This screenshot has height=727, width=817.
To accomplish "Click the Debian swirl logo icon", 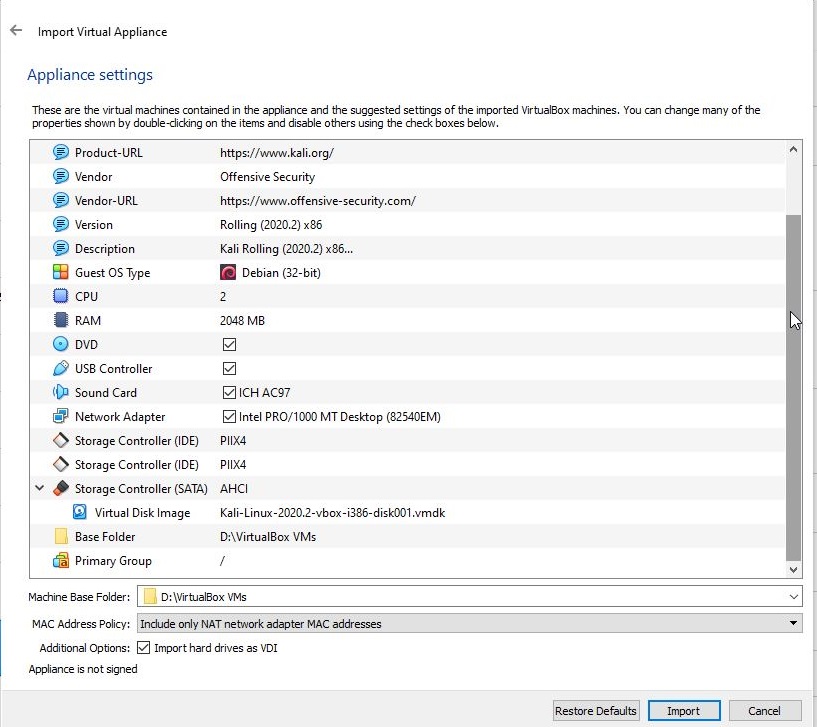I will pos(228,272).
